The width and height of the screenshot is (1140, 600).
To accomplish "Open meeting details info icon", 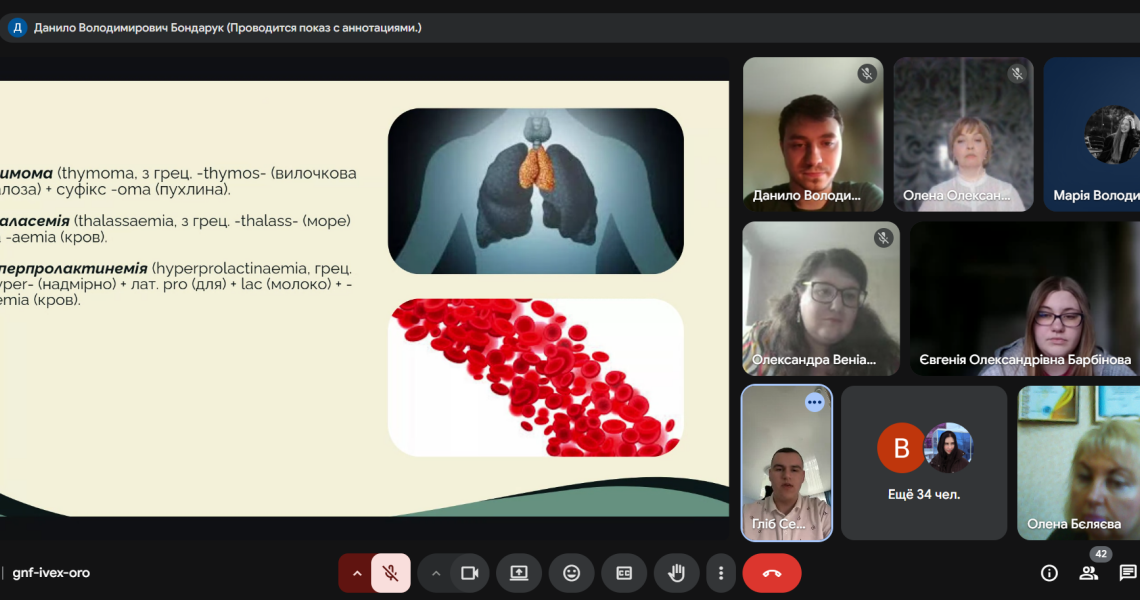I will point(1049,573).
